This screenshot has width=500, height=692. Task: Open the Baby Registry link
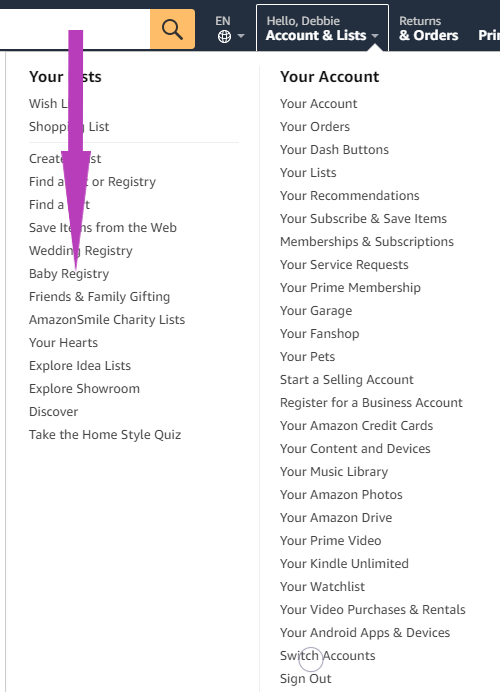(x=69, y=274)
